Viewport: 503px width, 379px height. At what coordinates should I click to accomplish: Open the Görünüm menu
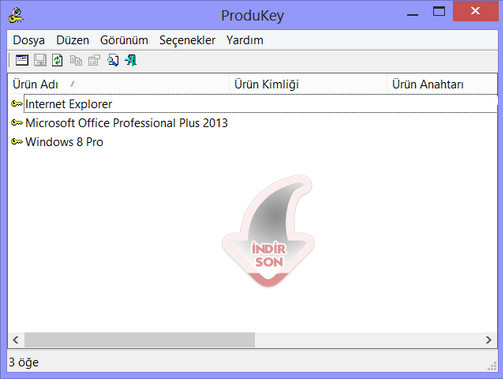pos(124,40)
